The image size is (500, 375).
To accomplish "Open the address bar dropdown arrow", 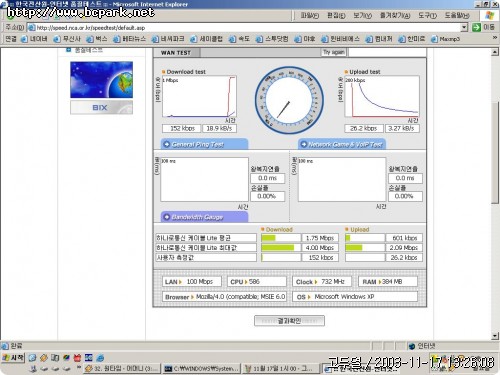I will tap(464, 27).
